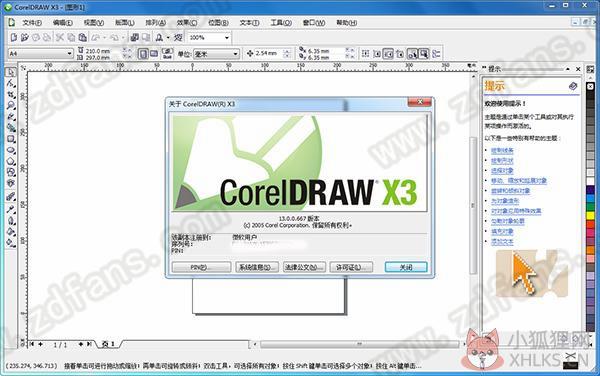Open the 帮助(H) menu
This screenshot has width=600, height=376.
click(346, 23)
